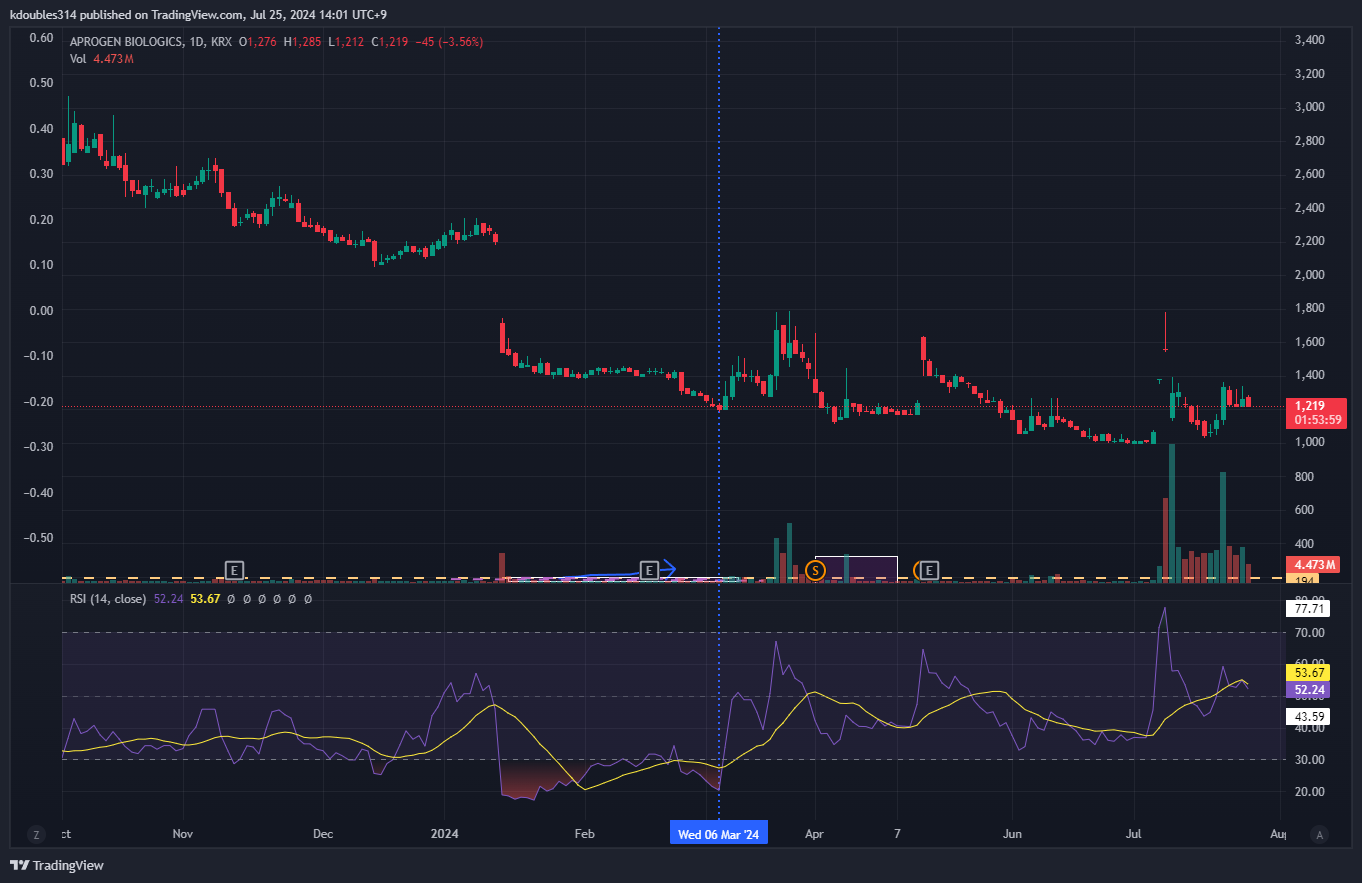The height and width of the screenshot is (883, 1362).
Task: Click the 3,400 price axis tick
Action: coord(1310,40)
